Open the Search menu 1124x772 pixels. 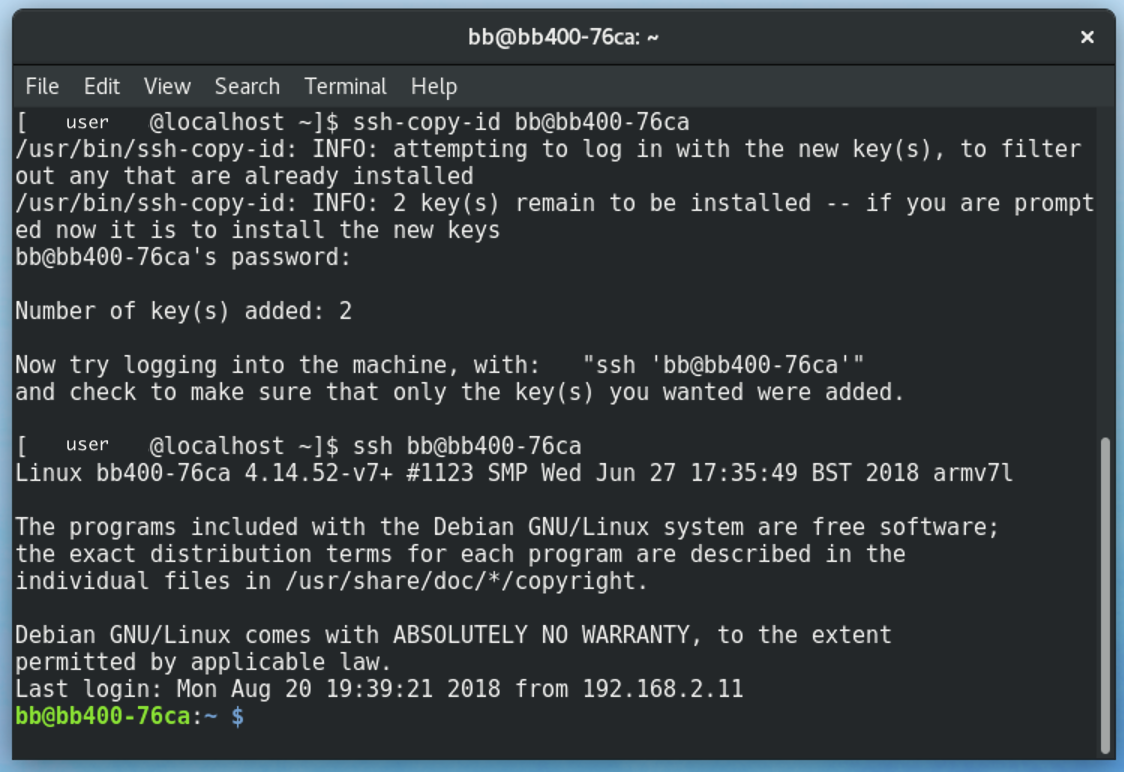[x=247, y=86]
